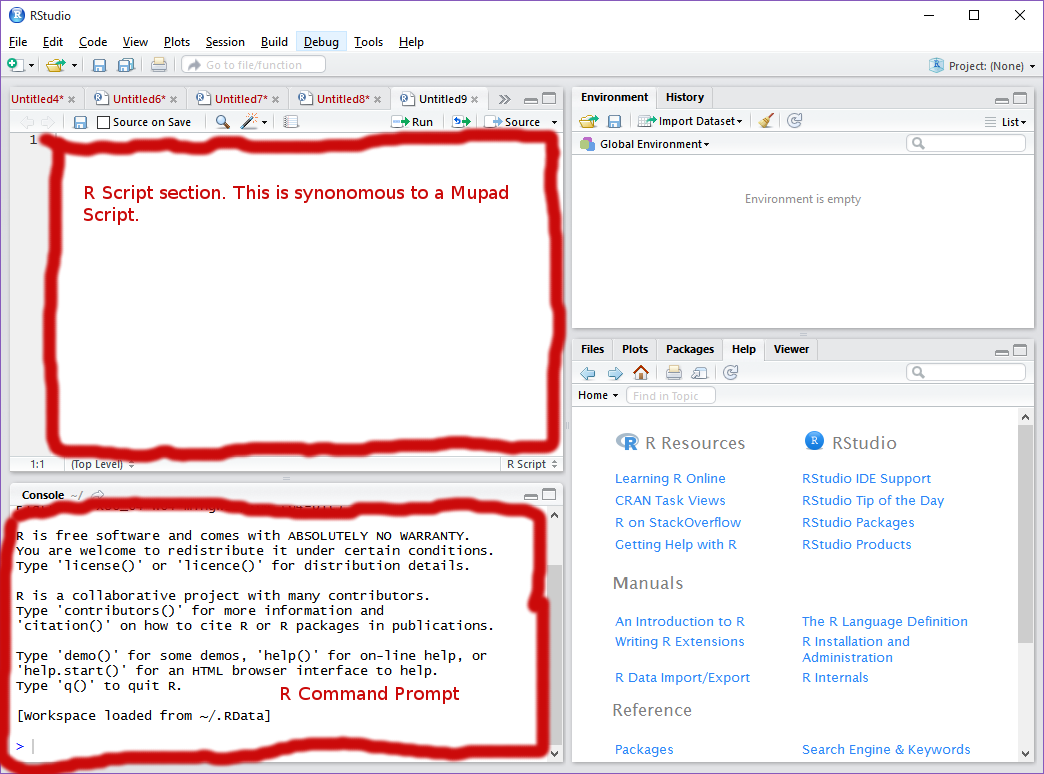The width and height of the screenshot is (1044, 774).
Task: Clear the workspace with broom icon
Action: [766, 121]
